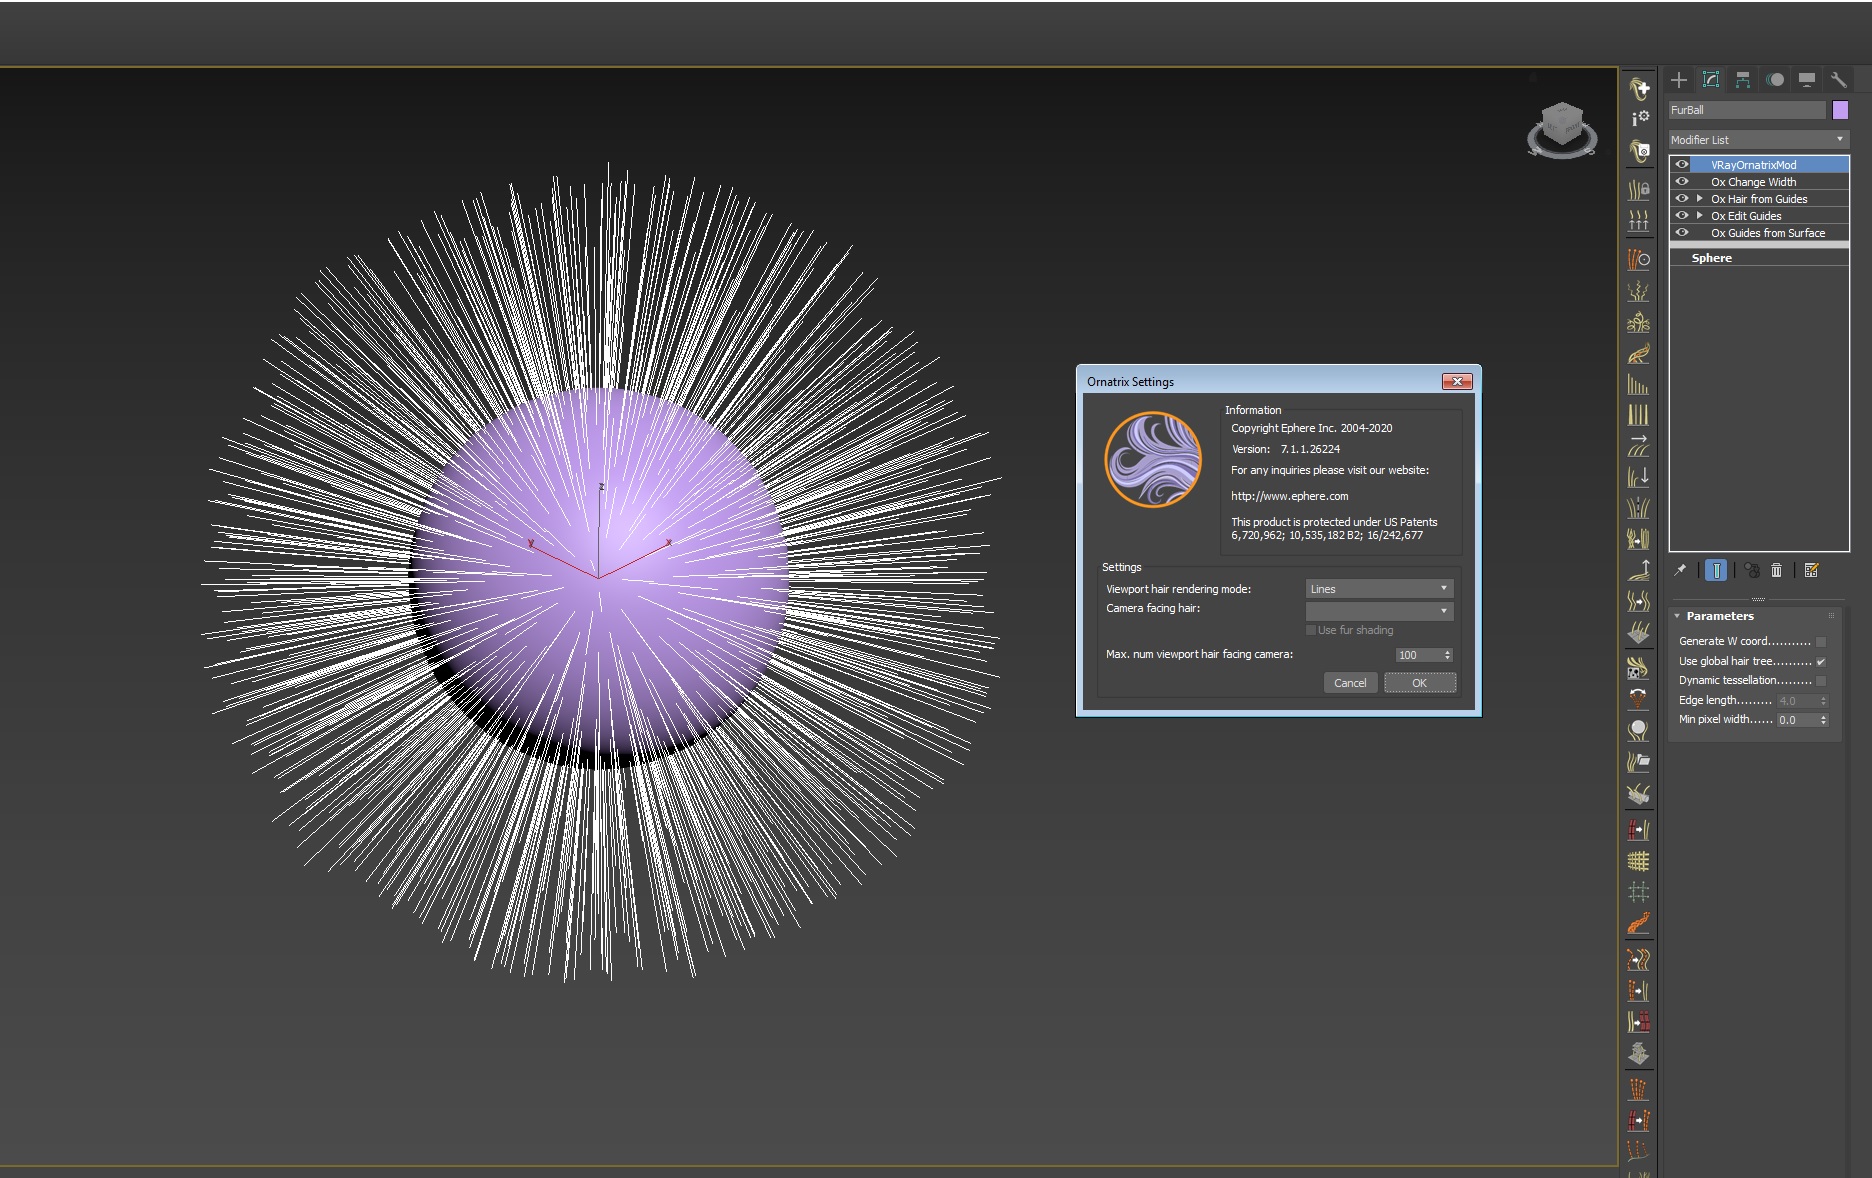Click the FurBall object color swatch

click(1840, 110)
